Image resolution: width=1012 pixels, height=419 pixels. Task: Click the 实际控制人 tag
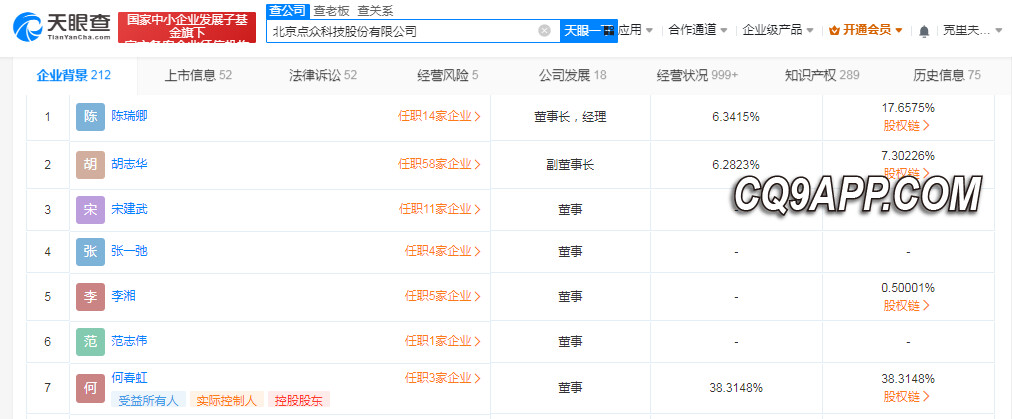227,400
